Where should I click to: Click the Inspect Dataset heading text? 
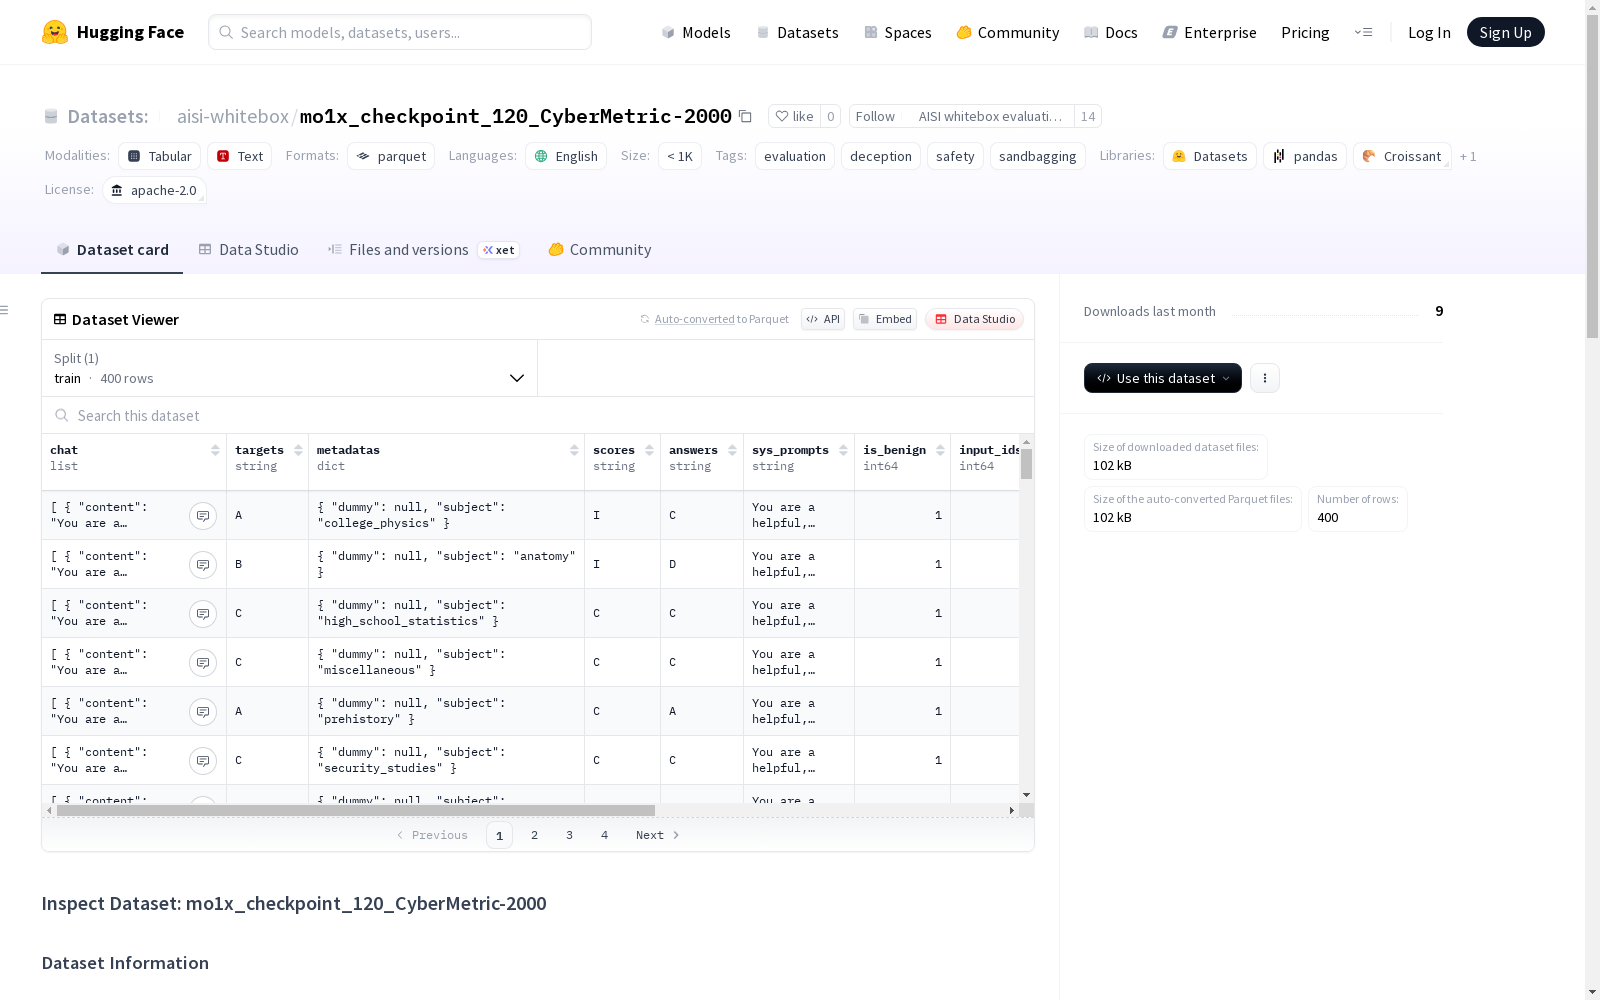tap(294, 904)
